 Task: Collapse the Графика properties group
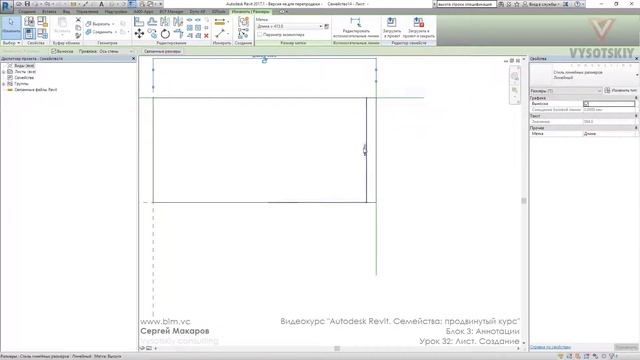pos(636,98)
